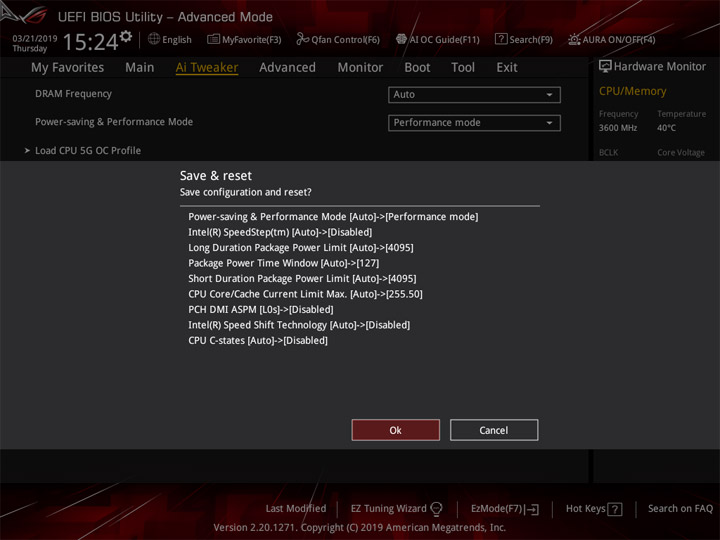Open the Search on FAQ link

tap(680, 508)
